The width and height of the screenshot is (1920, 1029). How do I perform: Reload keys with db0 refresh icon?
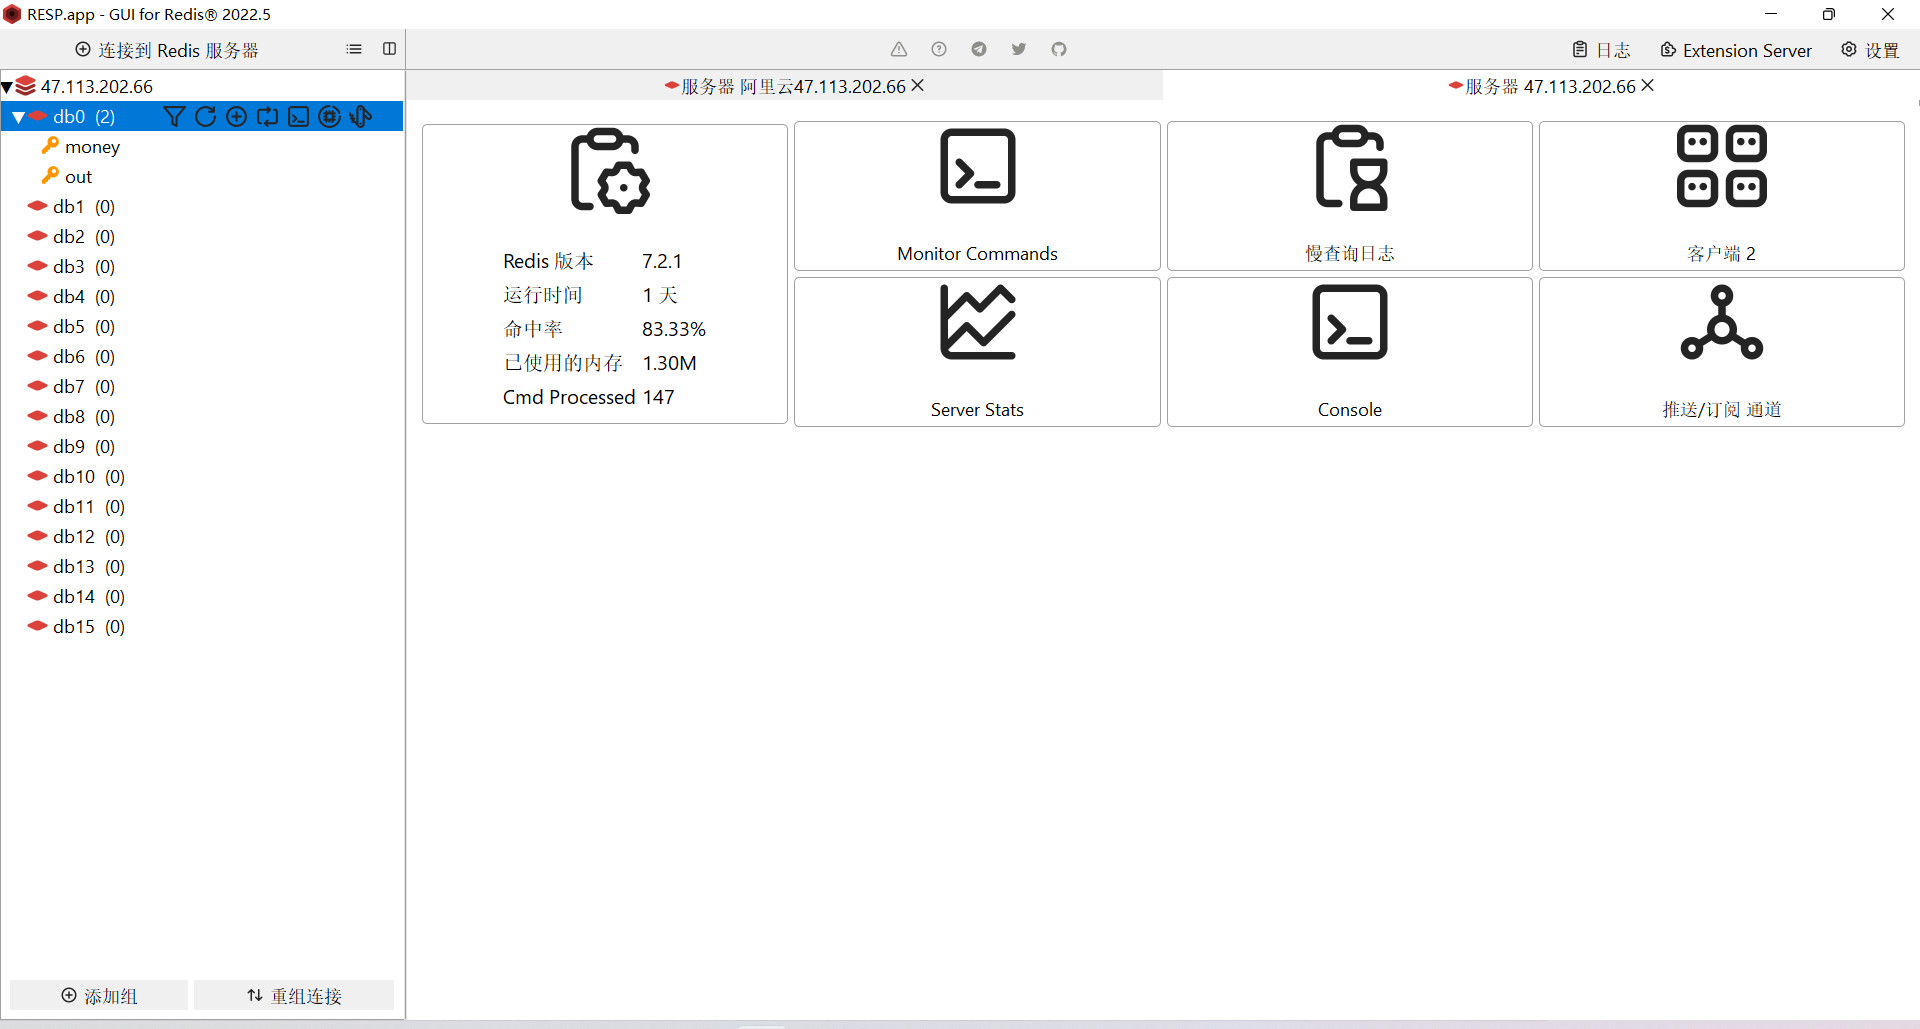click(x=205, y=117)
